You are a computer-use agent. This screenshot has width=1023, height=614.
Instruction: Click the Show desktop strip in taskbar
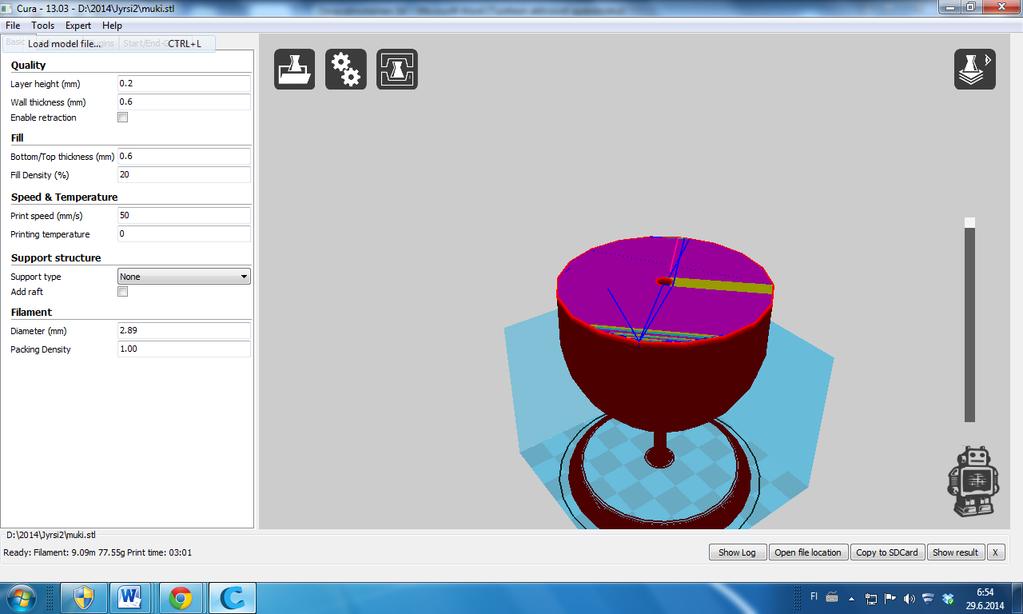pos(1018,598)
